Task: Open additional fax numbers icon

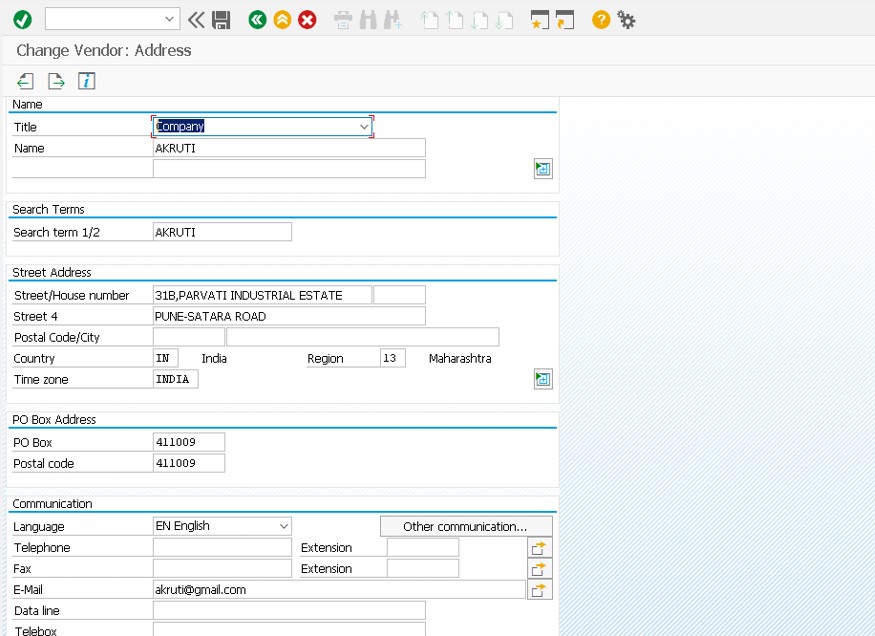Action: click(x=539, y=568)
